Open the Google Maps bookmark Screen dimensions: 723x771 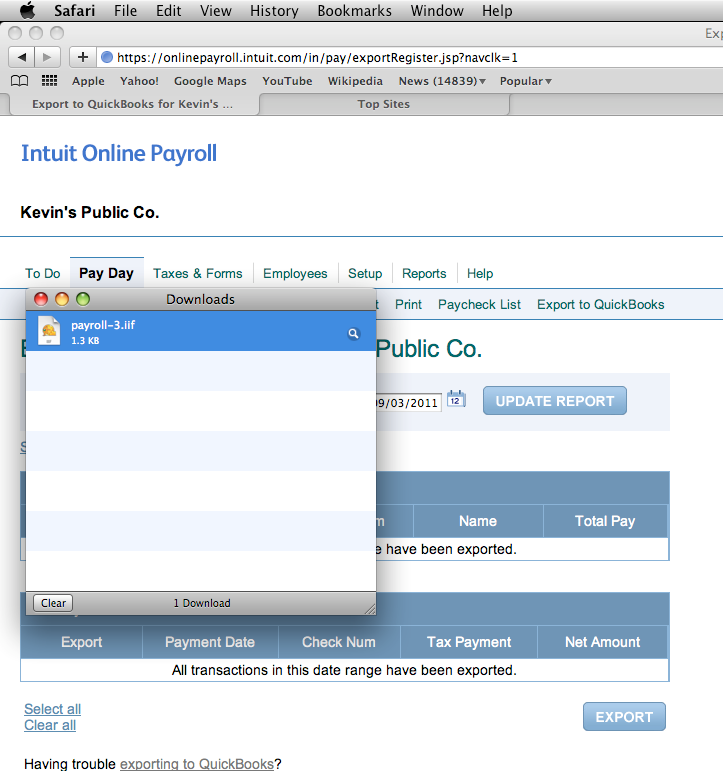[x=210, y=81]
